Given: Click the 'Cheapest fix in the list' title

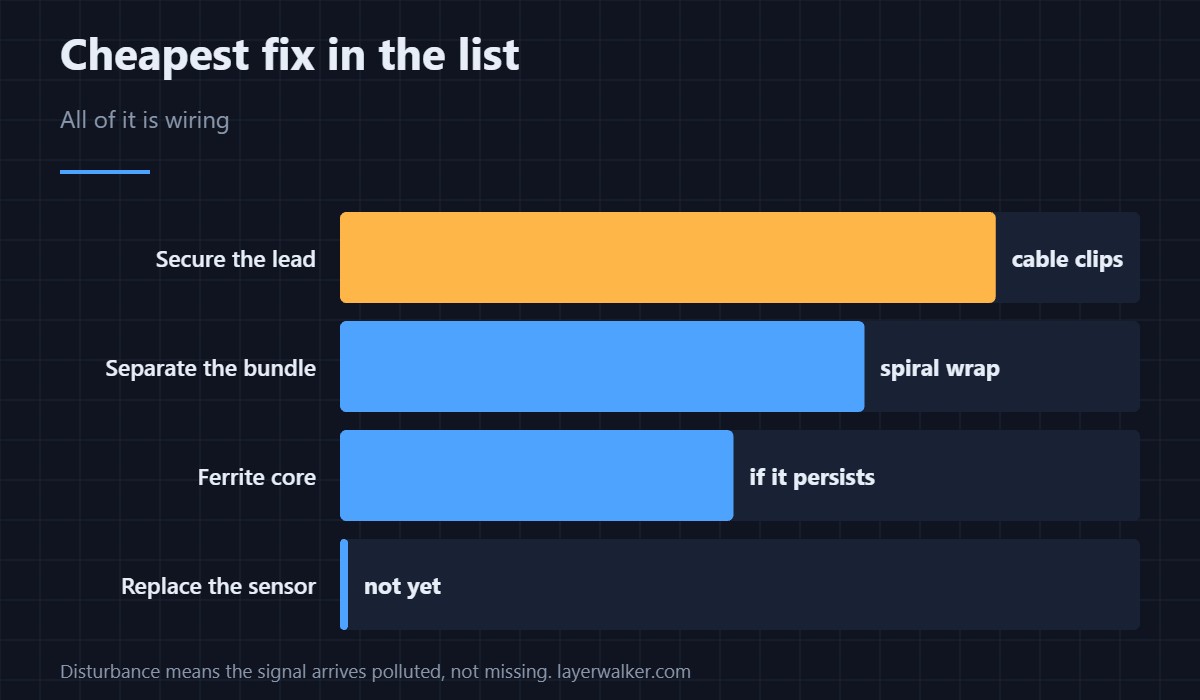Looking at the screenshot, I should pyautogui.click(x=290, y=54).
